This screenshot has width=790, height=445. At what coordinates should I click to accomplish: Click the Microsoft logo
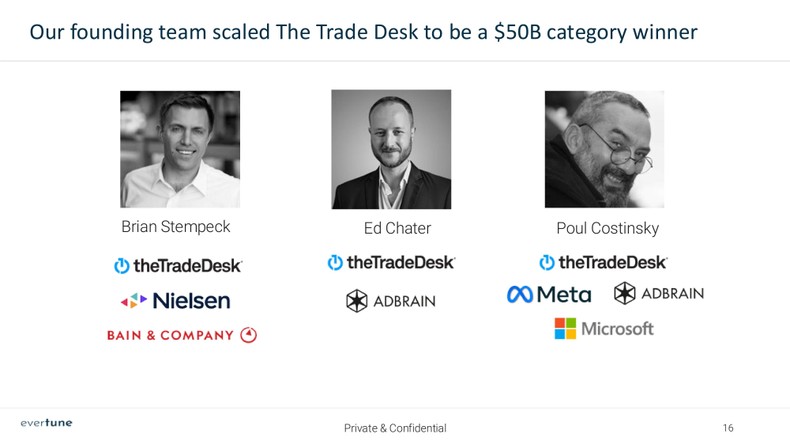point(604,328)
